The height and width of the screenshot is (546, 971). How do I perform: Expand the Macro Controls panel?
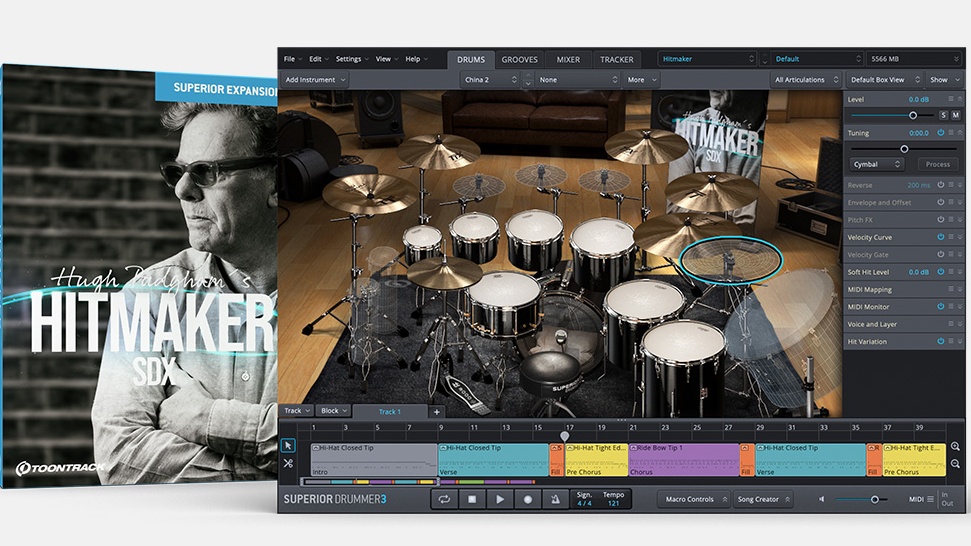tap(694, 499)
